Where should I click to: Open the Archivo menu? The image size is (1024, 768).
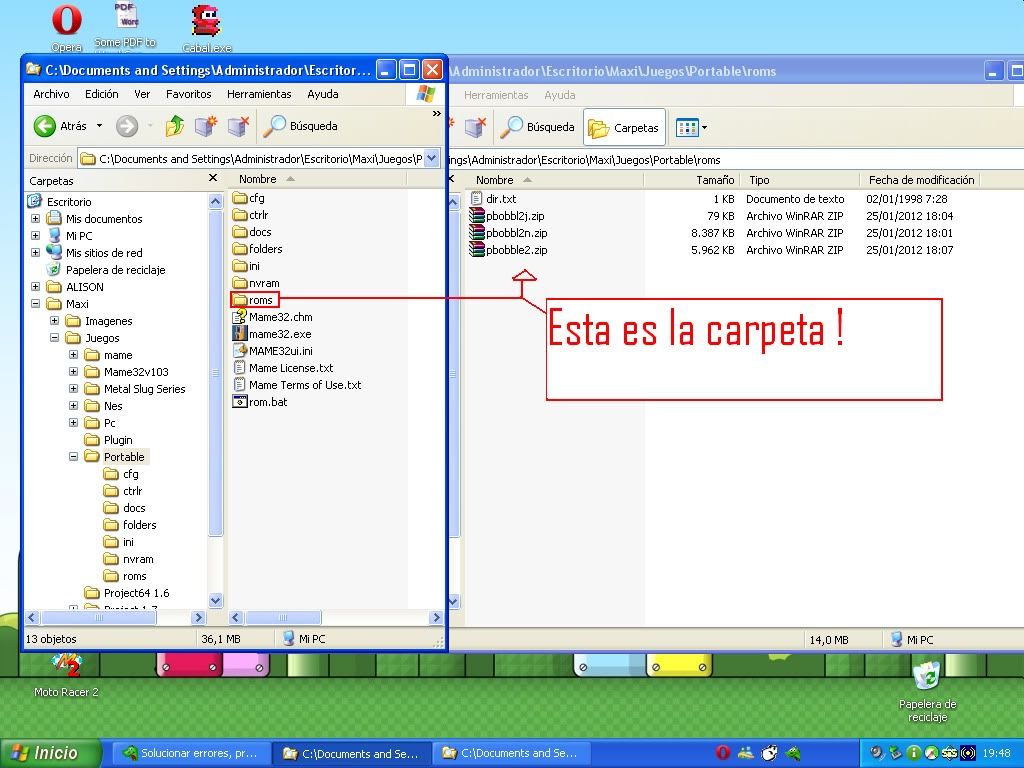click(51, 94)
